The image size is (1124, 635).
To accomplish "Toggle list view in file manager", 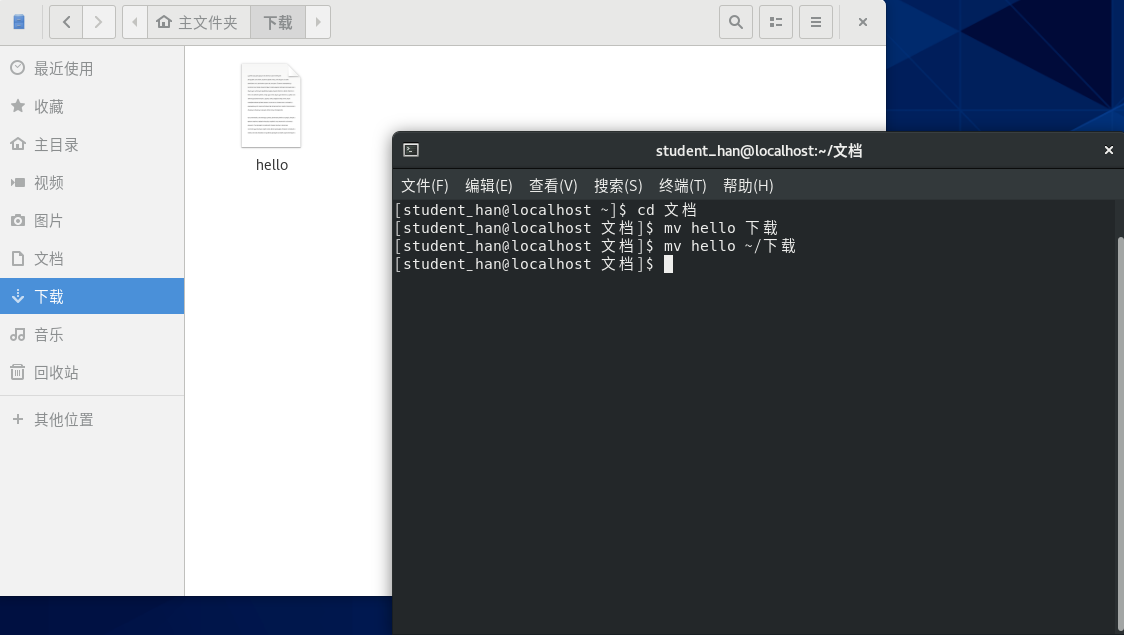I will (776, 22).
